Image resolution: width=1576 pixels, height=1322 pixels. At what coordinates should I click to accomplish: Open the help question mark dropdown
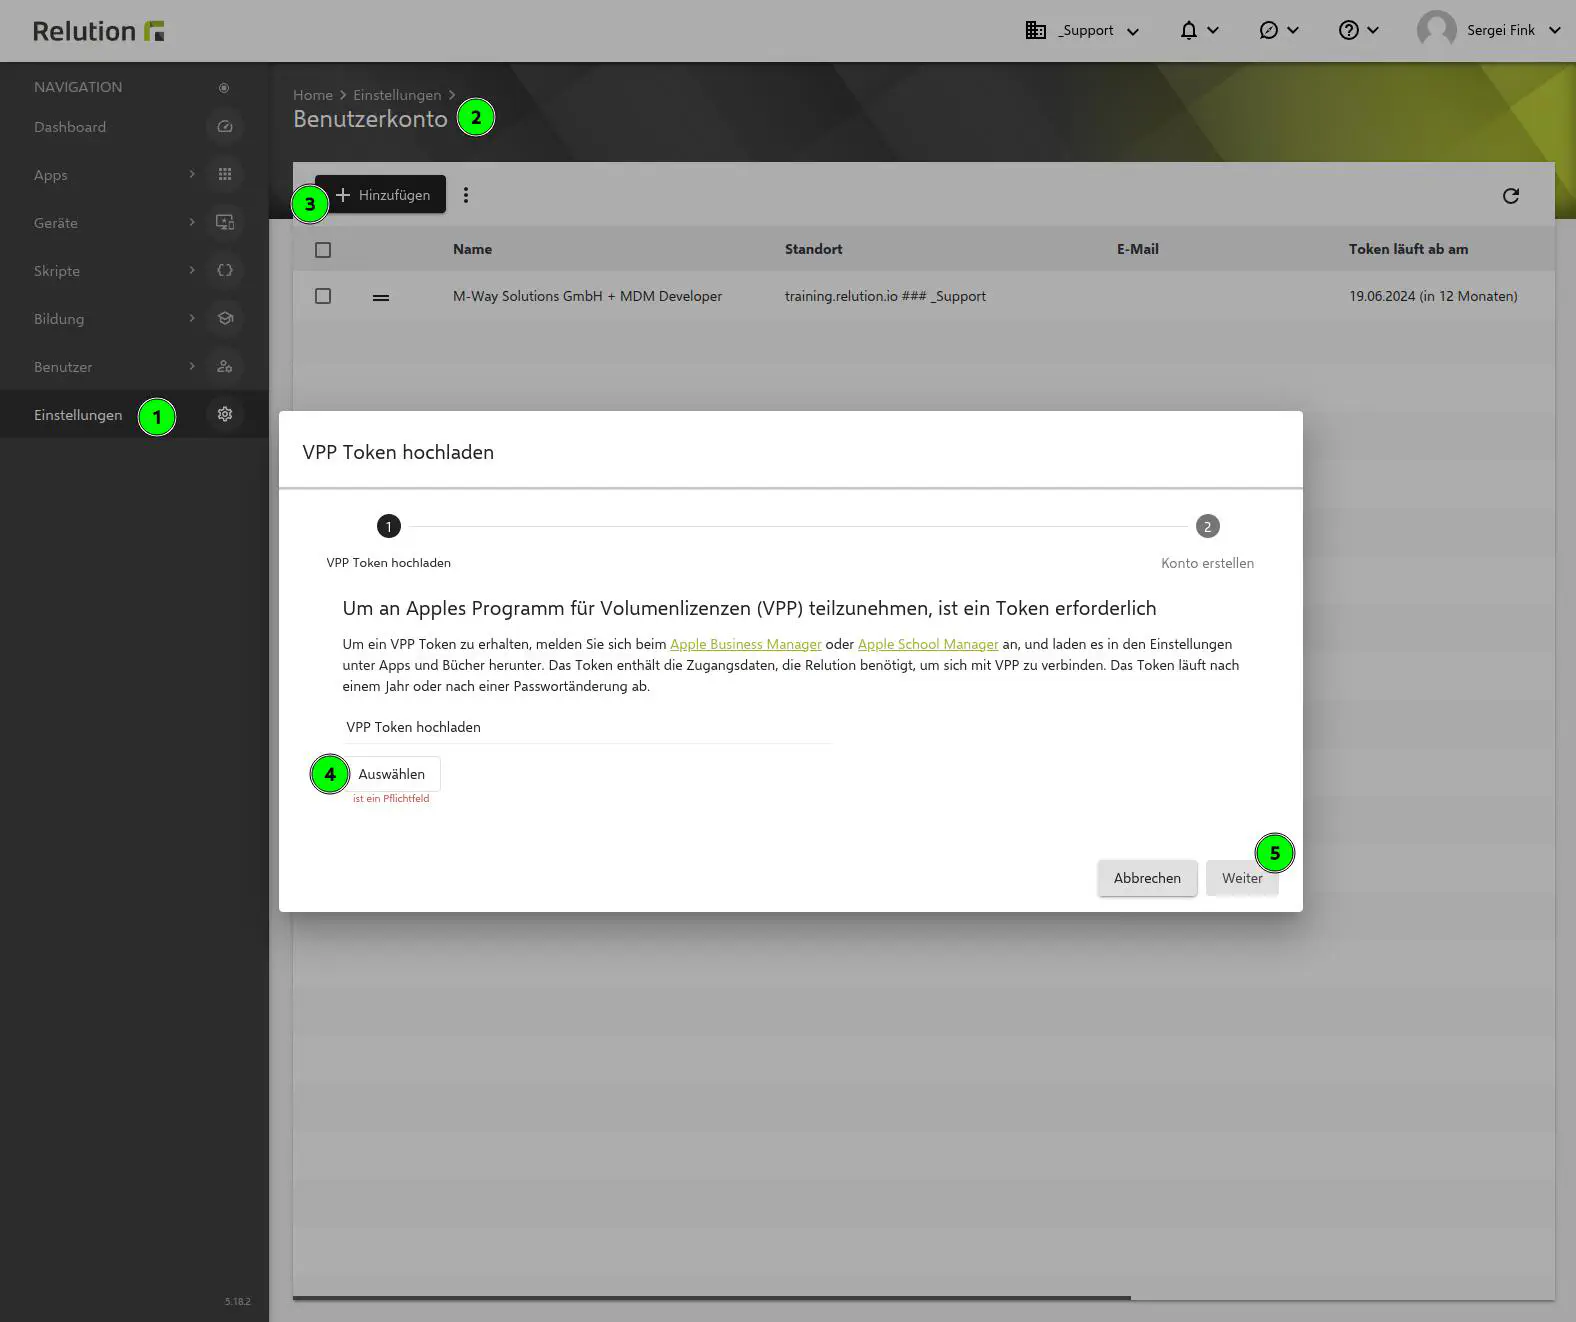[1358, 31]
